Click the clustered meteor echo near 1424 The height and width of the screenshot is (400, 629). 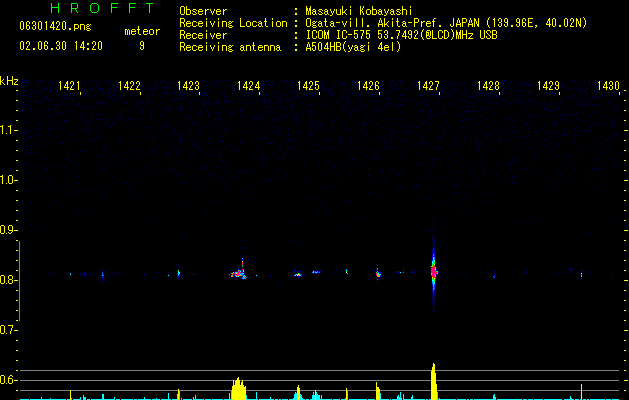pyautogui.click(x=239, y=274)
